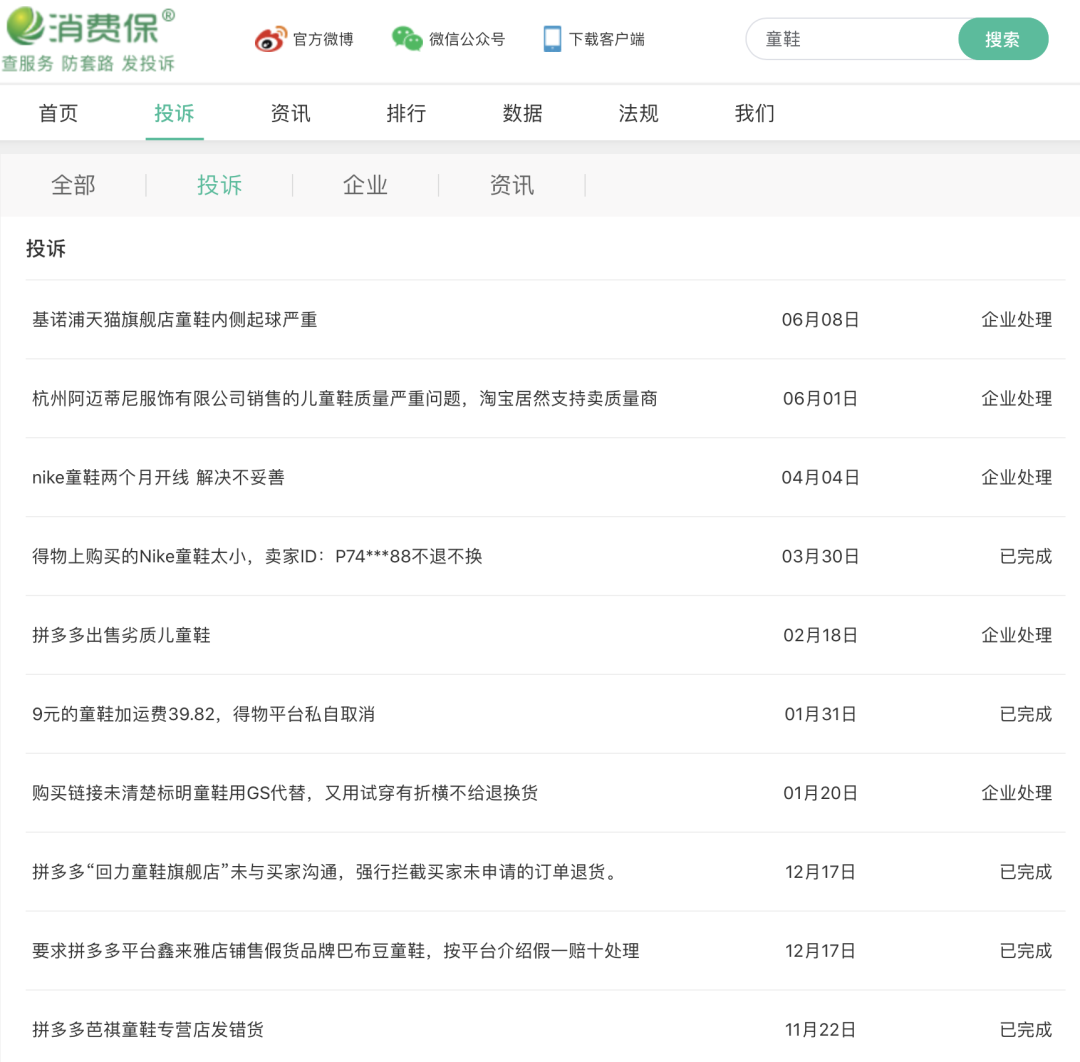
Task: Switch to the 企业 filter tab
Action: point(365,185)
